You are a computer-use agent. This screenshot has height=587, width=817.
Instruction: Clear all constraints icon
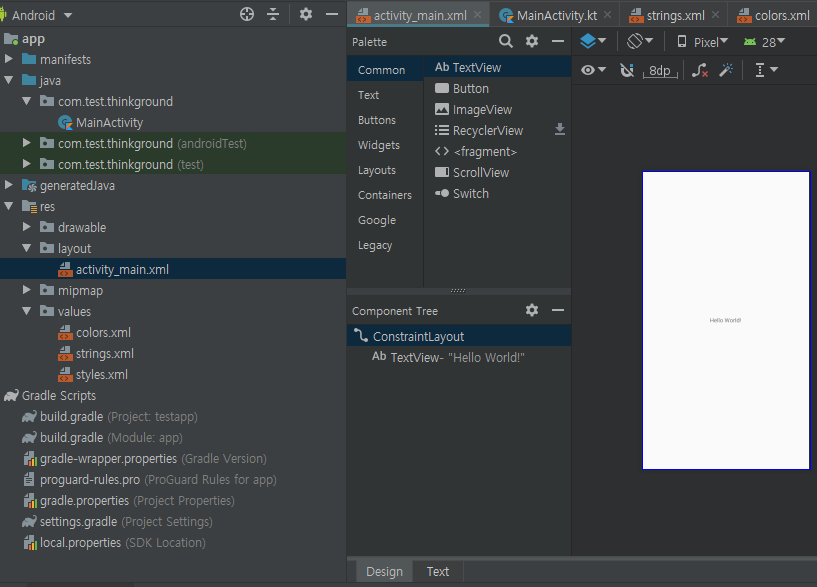(700, 70)
